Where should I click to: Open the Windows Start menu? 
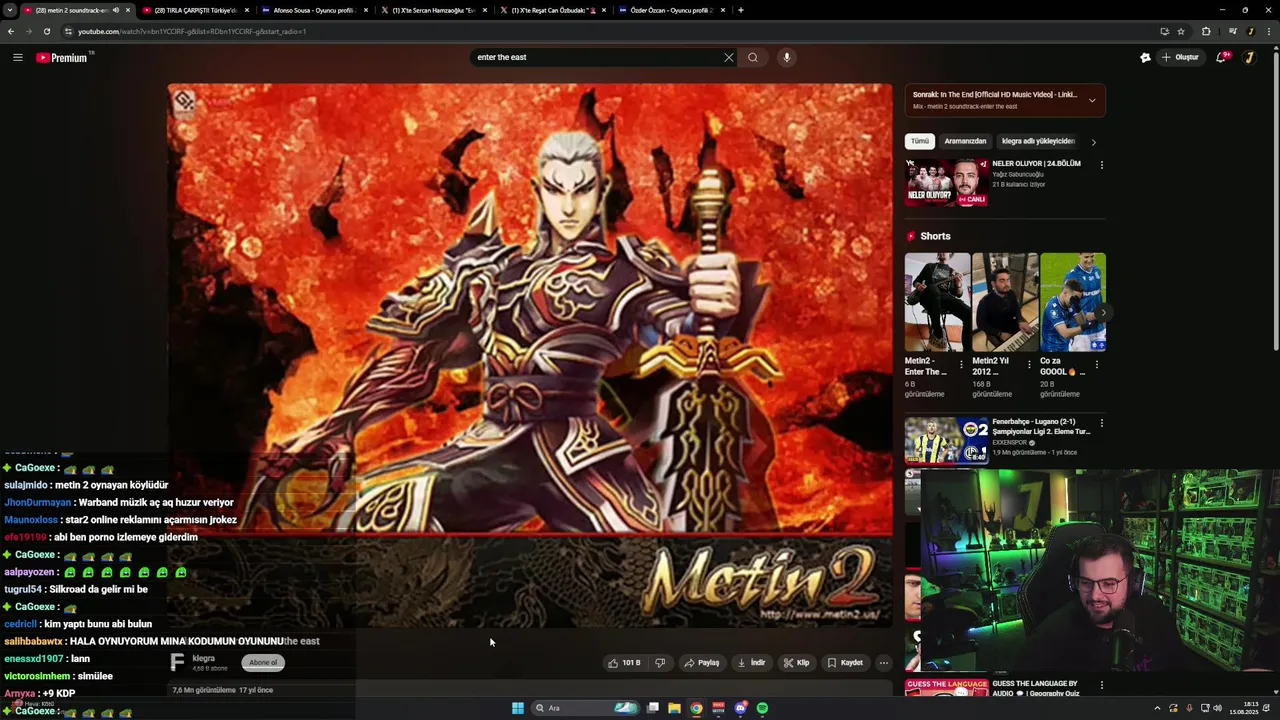click(518, 708)
